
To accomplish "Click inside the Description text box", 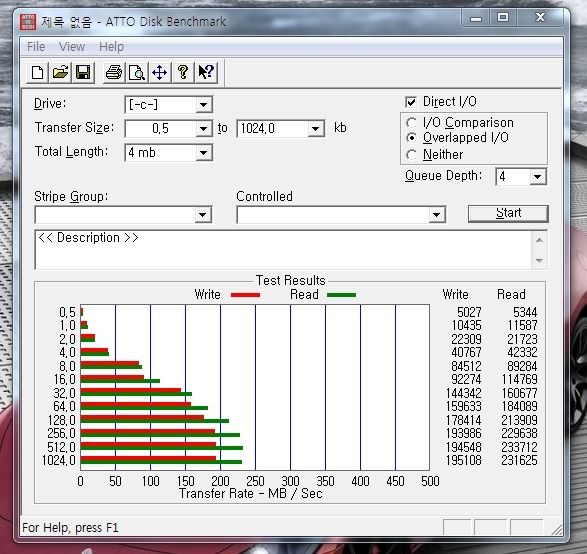I will [x=283, y=250].
